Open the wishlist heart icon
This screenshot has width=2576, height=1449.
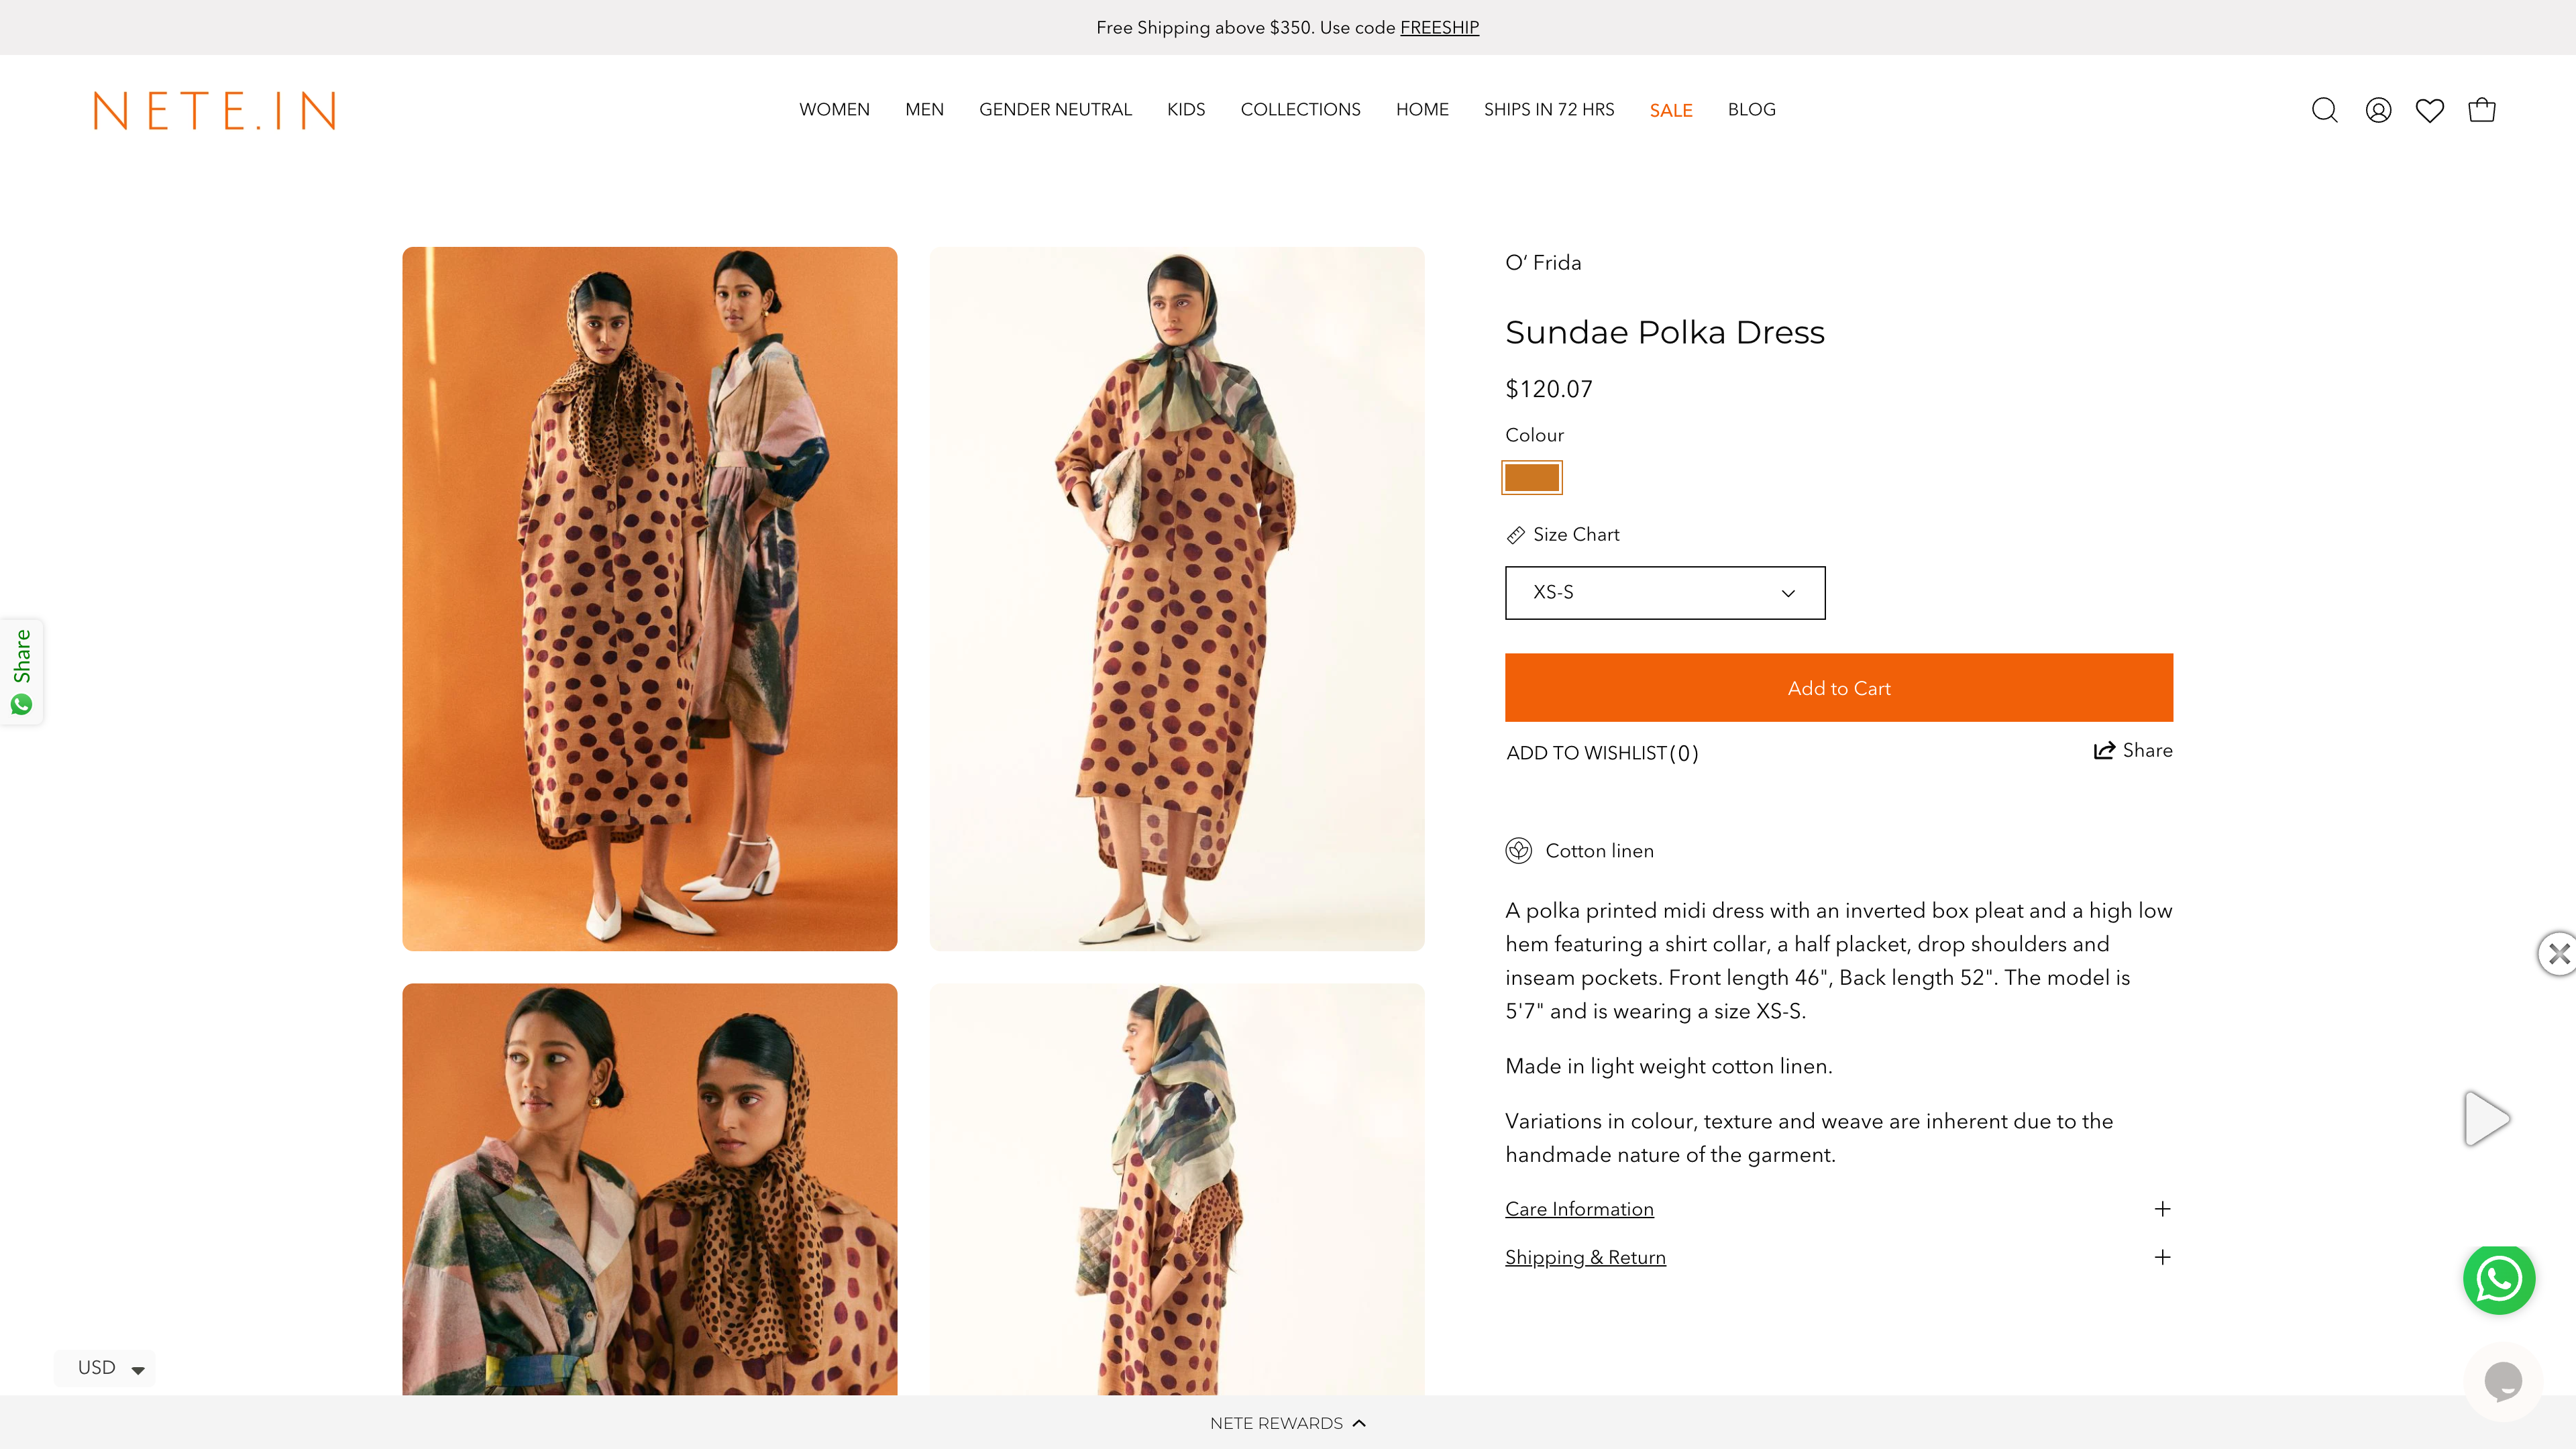pyautogui.click(x=2429, y=110)
